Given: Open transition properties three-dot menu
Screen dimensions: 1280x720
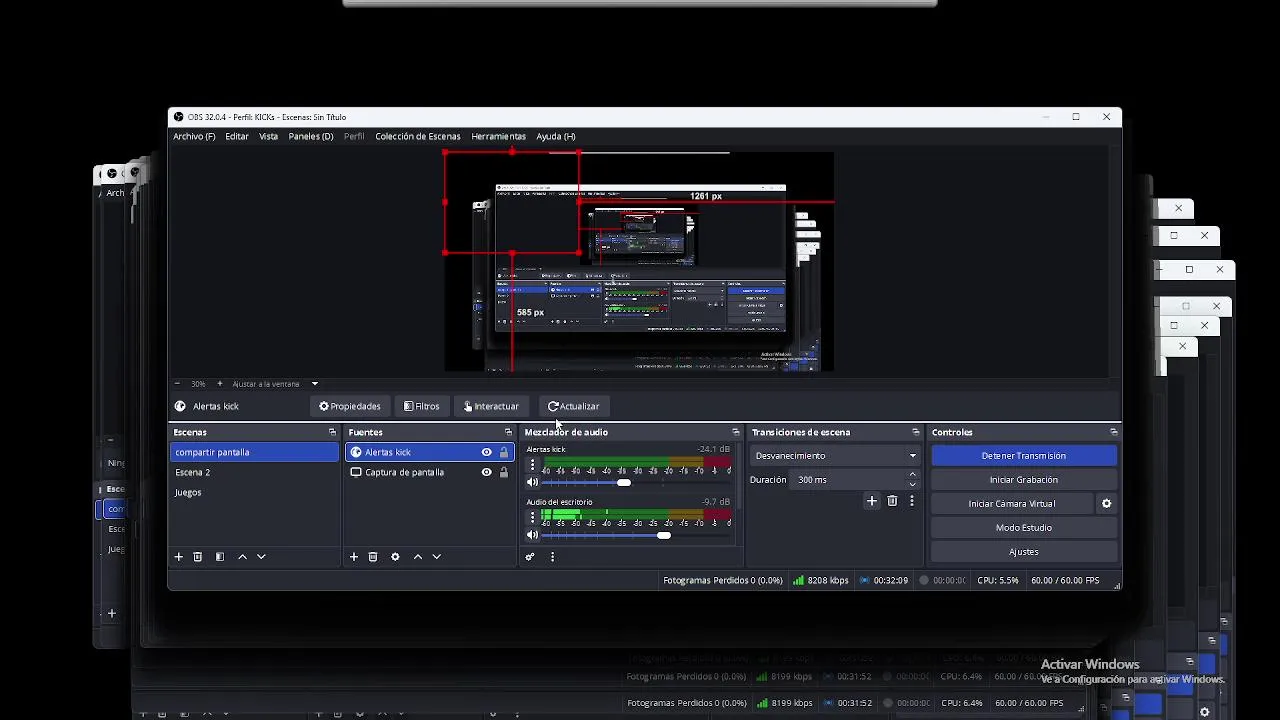Looking at the screenshot, I should [x=911, y=501].
